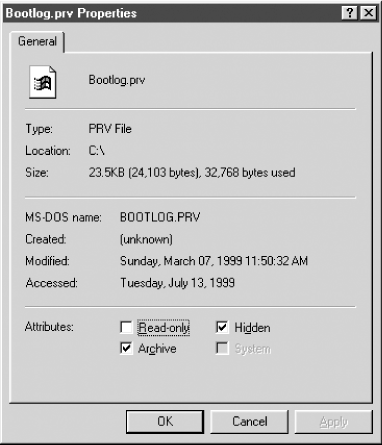Image resolution: width=382 pixels, height=445 pixels.
Task: Click the Read-only label text
Action: point(164,328)
